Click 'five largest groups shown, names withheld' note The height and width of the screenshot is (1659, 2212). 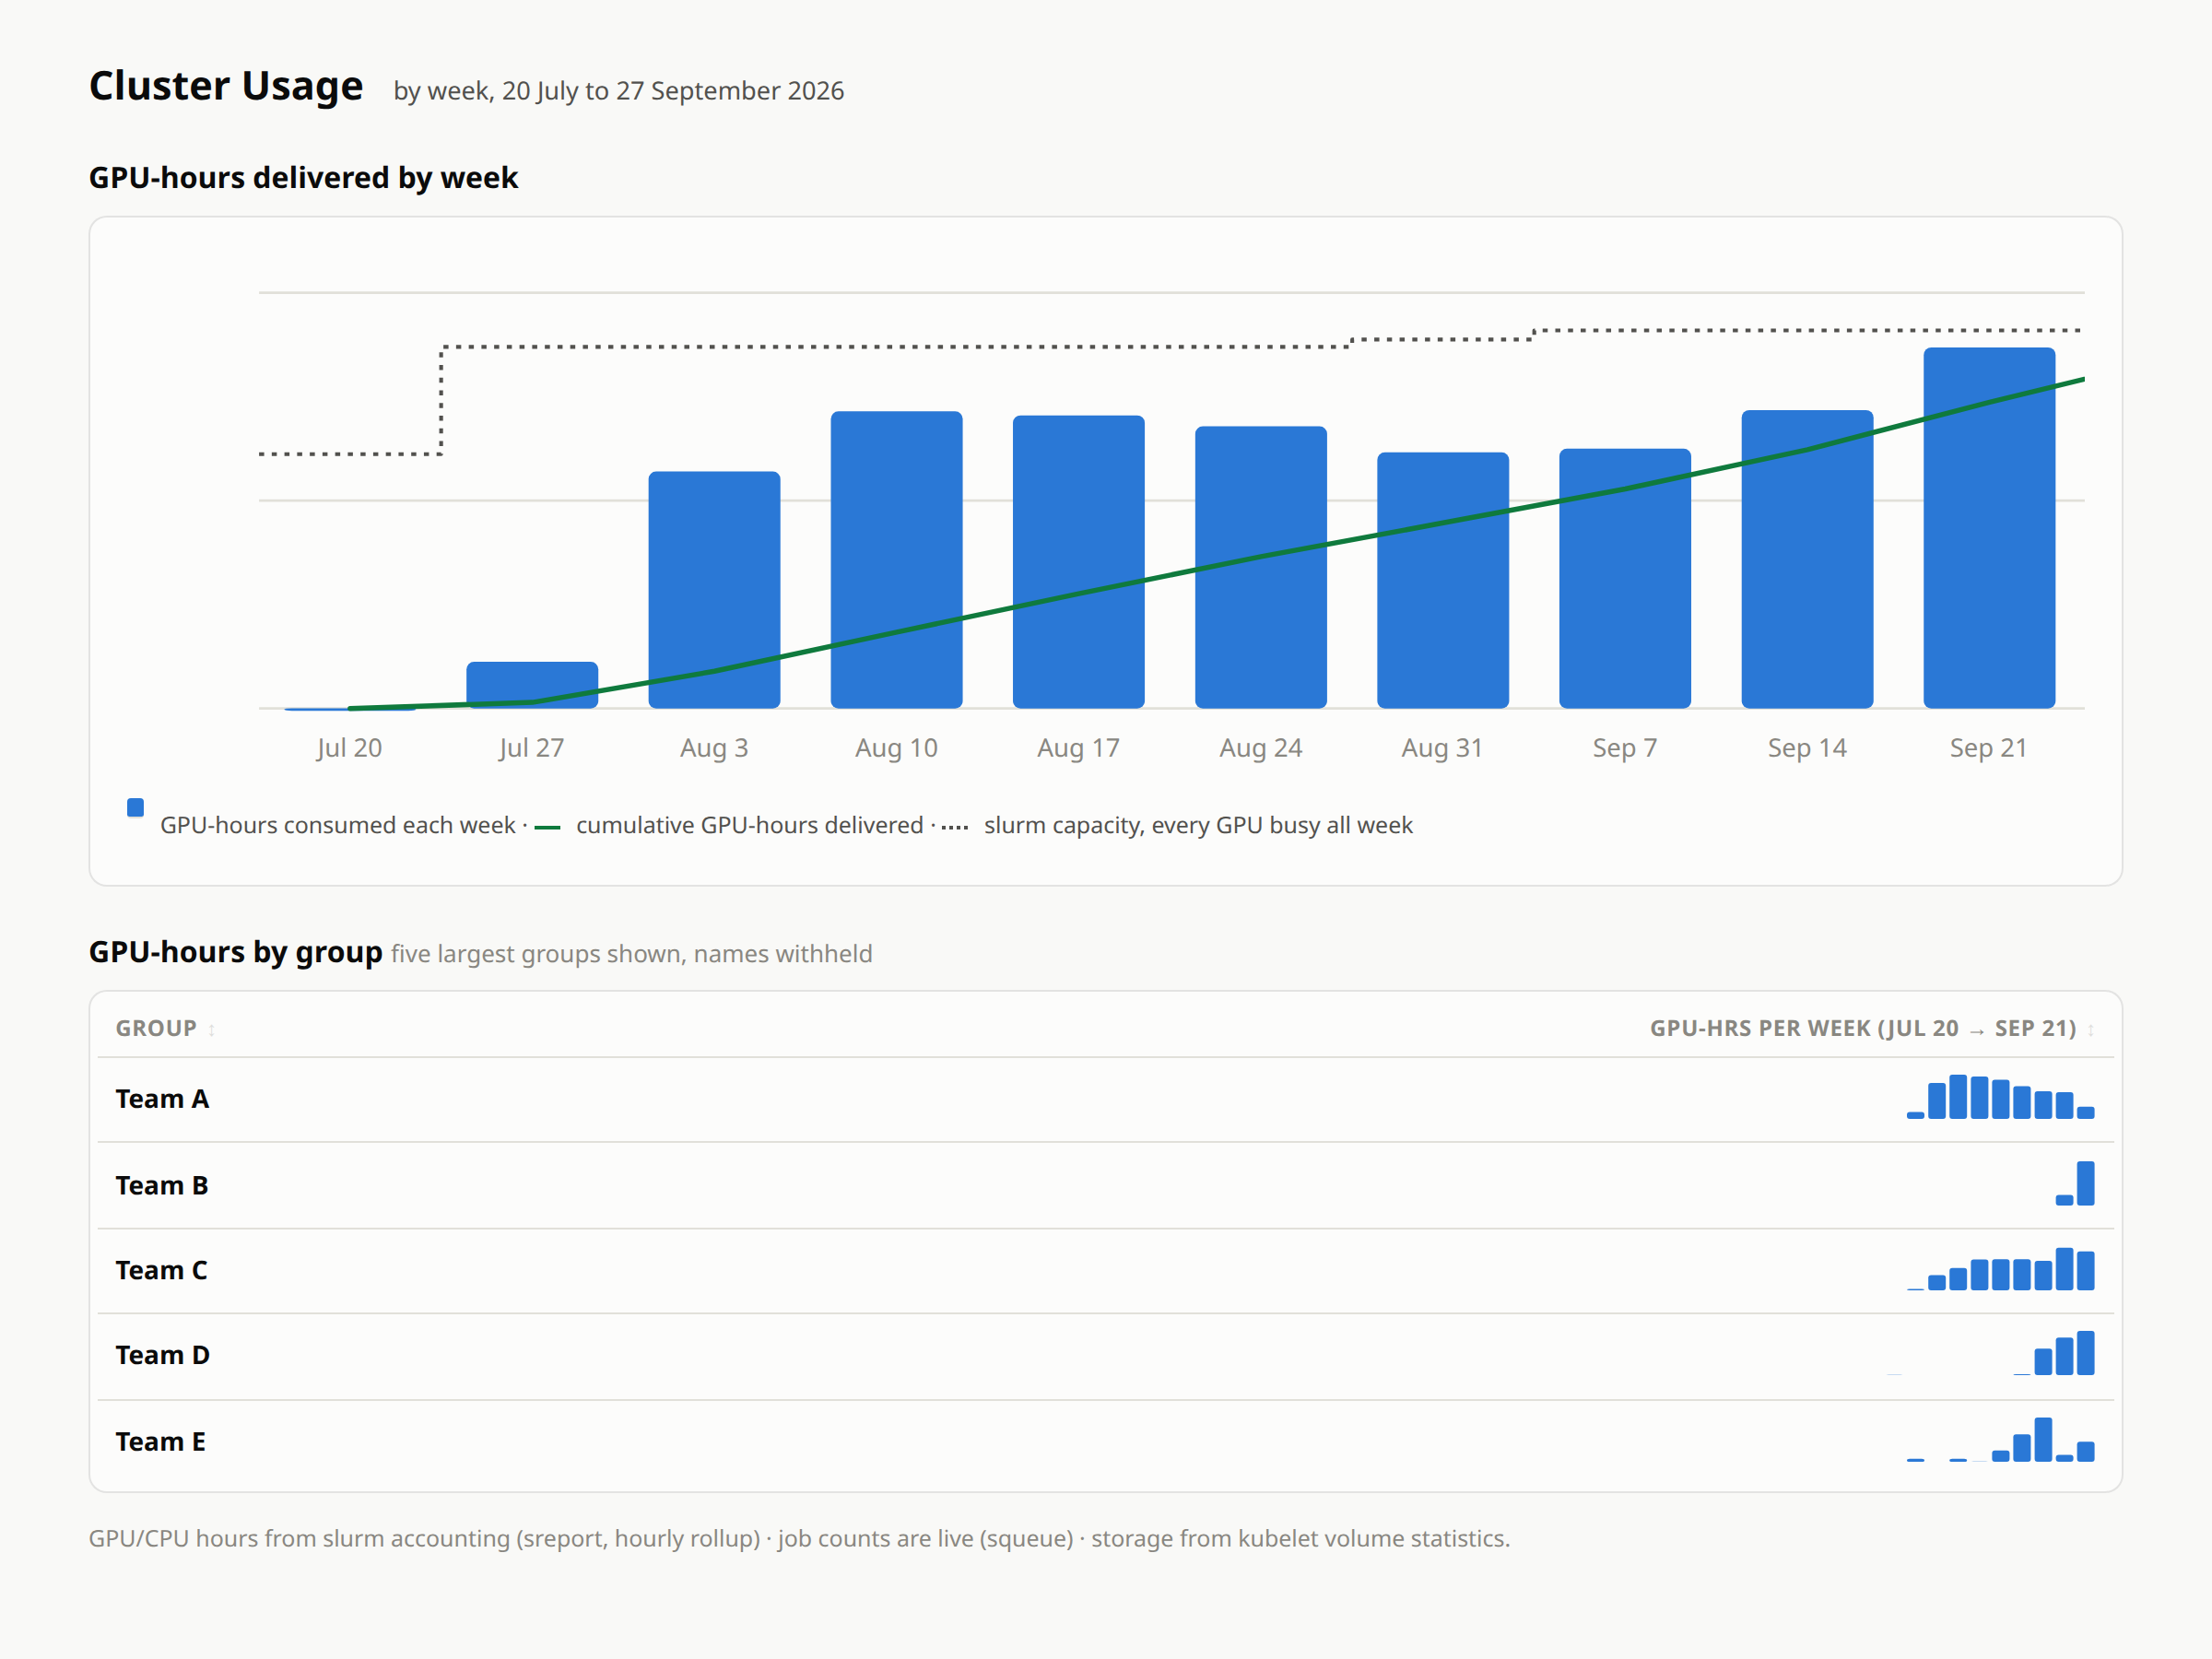point(631,954)
